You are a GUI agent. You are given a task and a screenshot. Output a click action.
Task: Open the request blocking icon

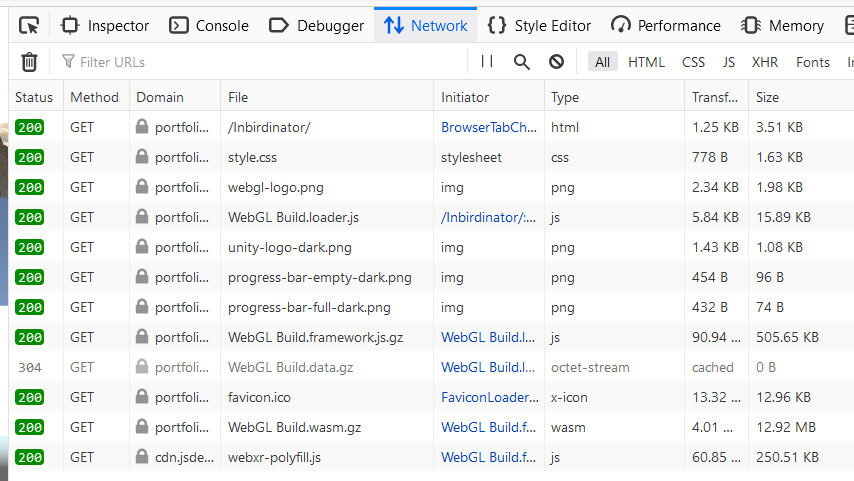[x=556, y=62]
